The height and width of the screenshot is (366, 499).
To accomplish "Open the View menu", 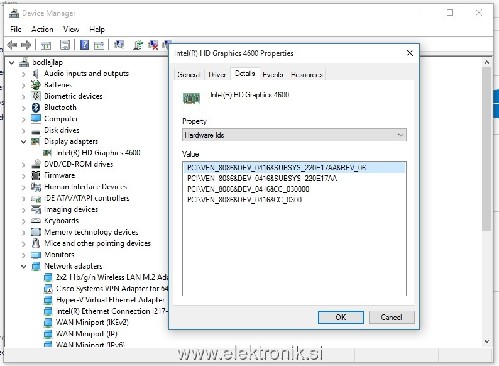I will pyautogui.click(x=71, y=29).
